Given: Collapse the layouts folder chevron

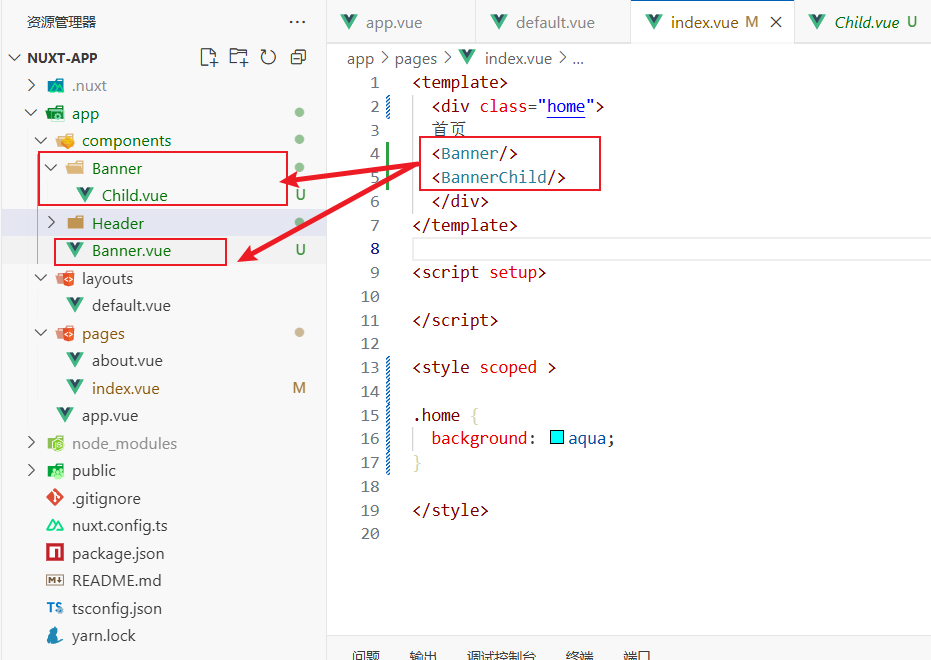Looking at the screenshot, I should (41, 278).
